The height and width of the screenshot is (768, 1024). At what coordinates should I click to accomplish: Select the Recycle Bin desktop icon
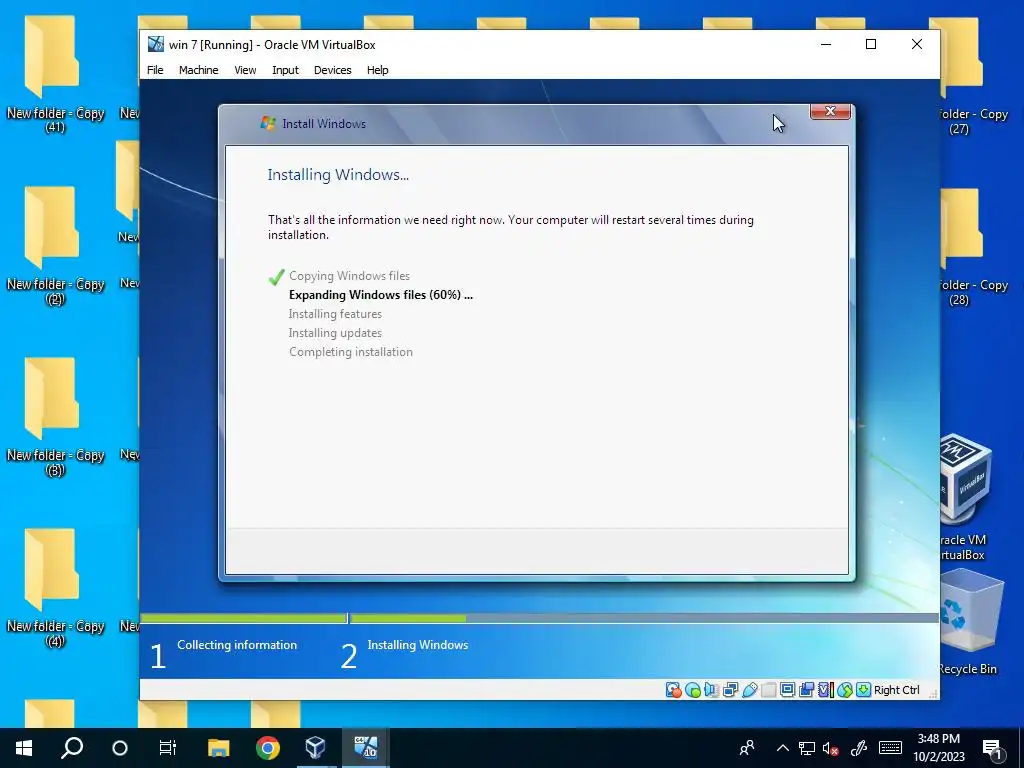click(x=969, y=622)
